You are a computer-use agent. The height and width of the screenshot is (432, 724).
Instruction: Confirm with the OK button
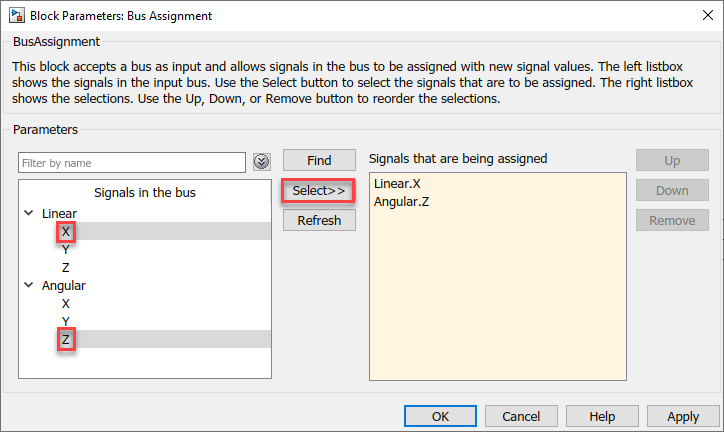(440, 416)
